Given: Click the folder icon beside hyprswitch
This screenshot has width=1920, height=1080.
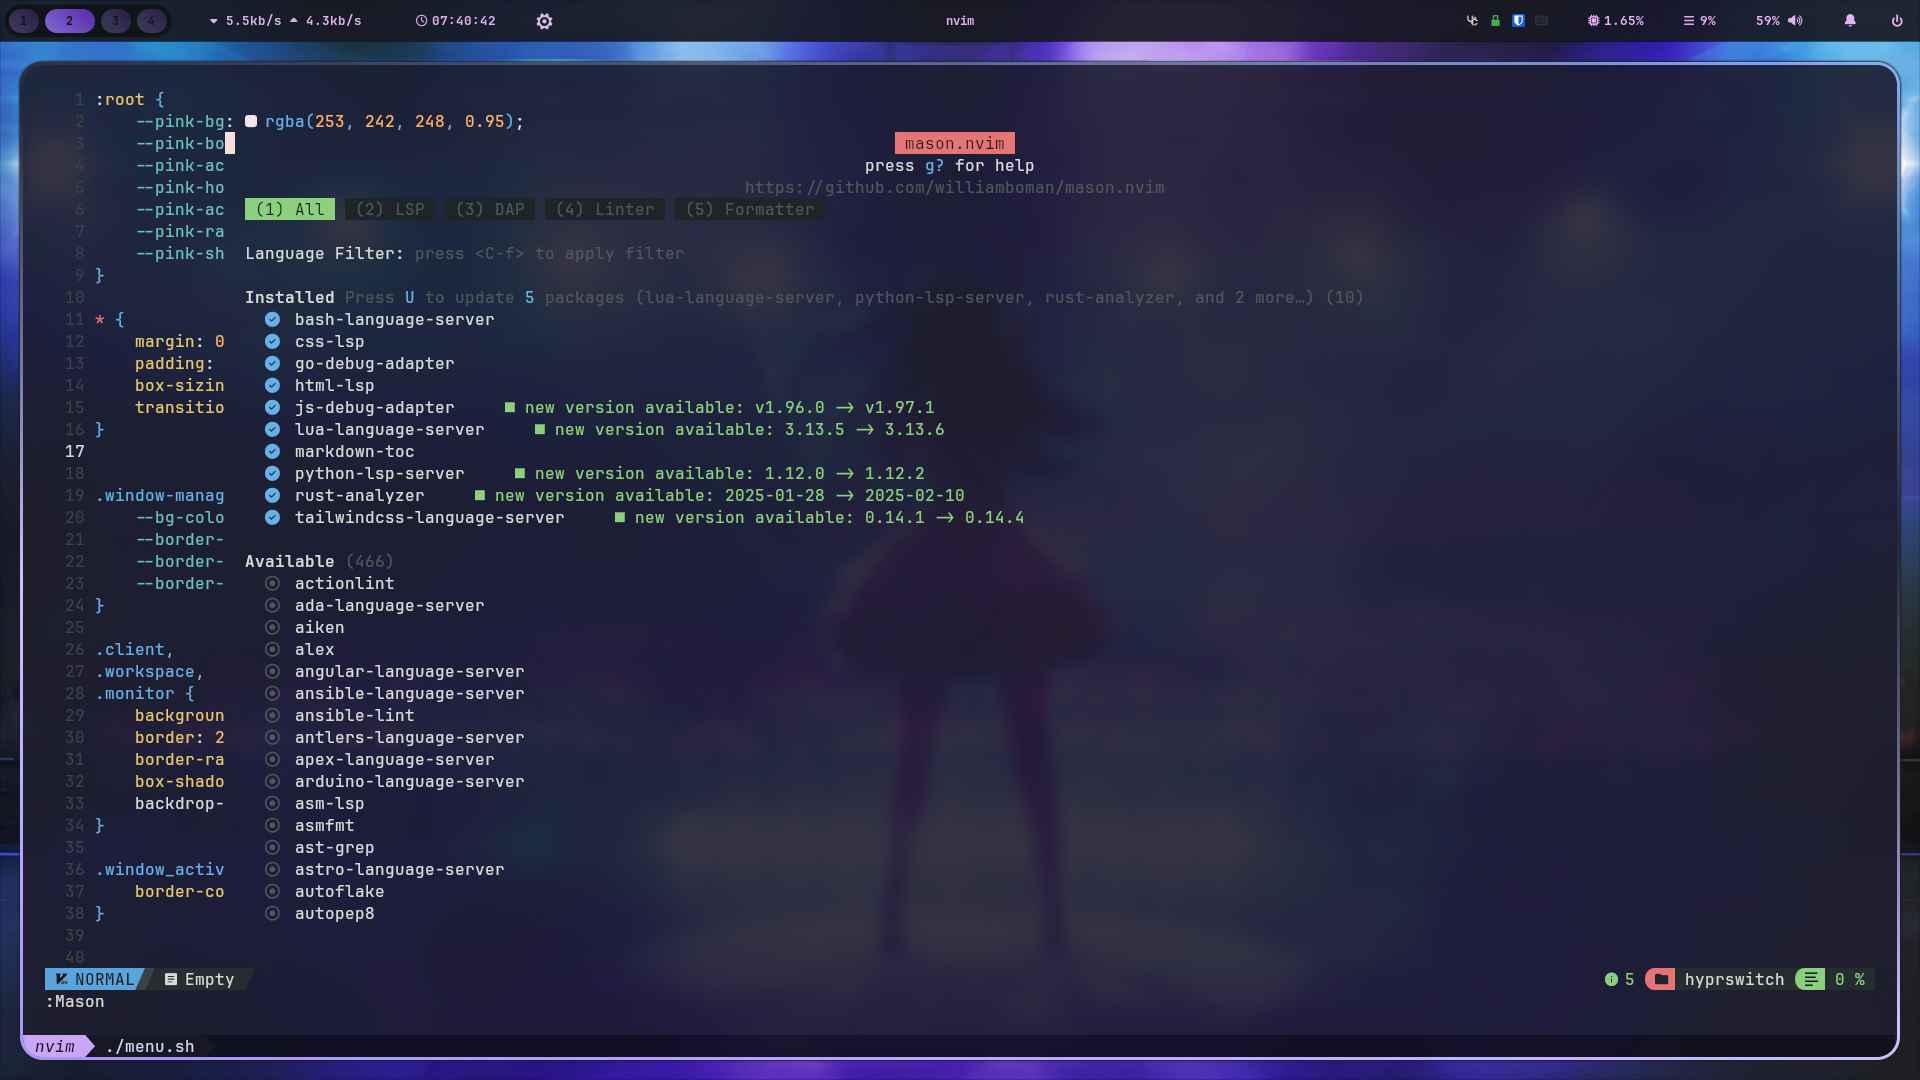Looking at the screenshot, I should [x=1660, y=979].
